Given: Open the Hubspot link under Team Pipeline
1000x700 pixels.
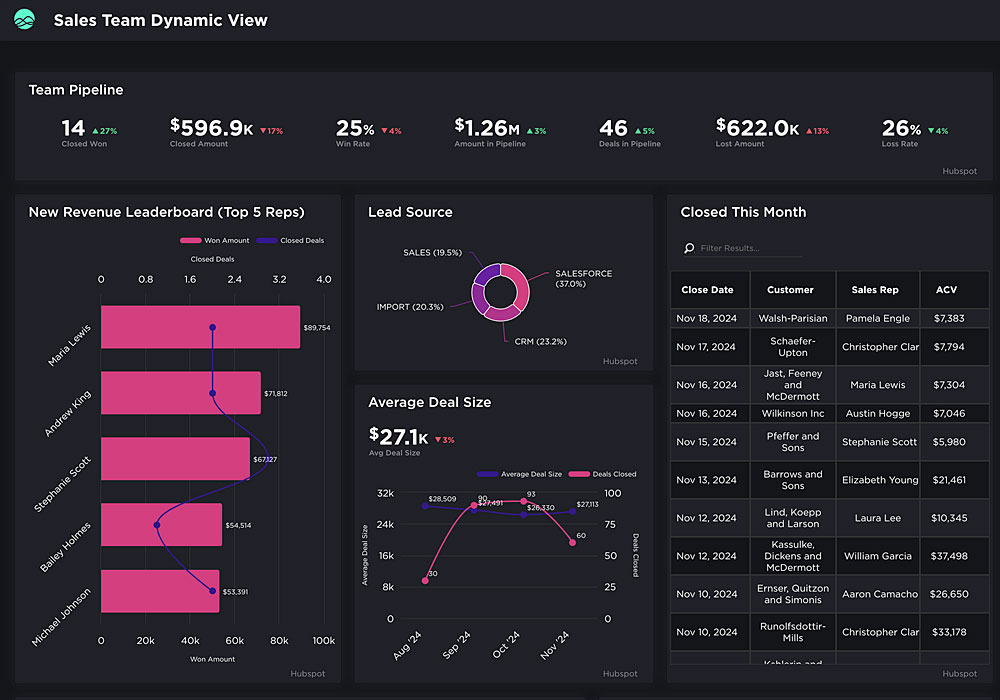Looking at the screenshot, I should pyautogui.click(x=959, y=171).
